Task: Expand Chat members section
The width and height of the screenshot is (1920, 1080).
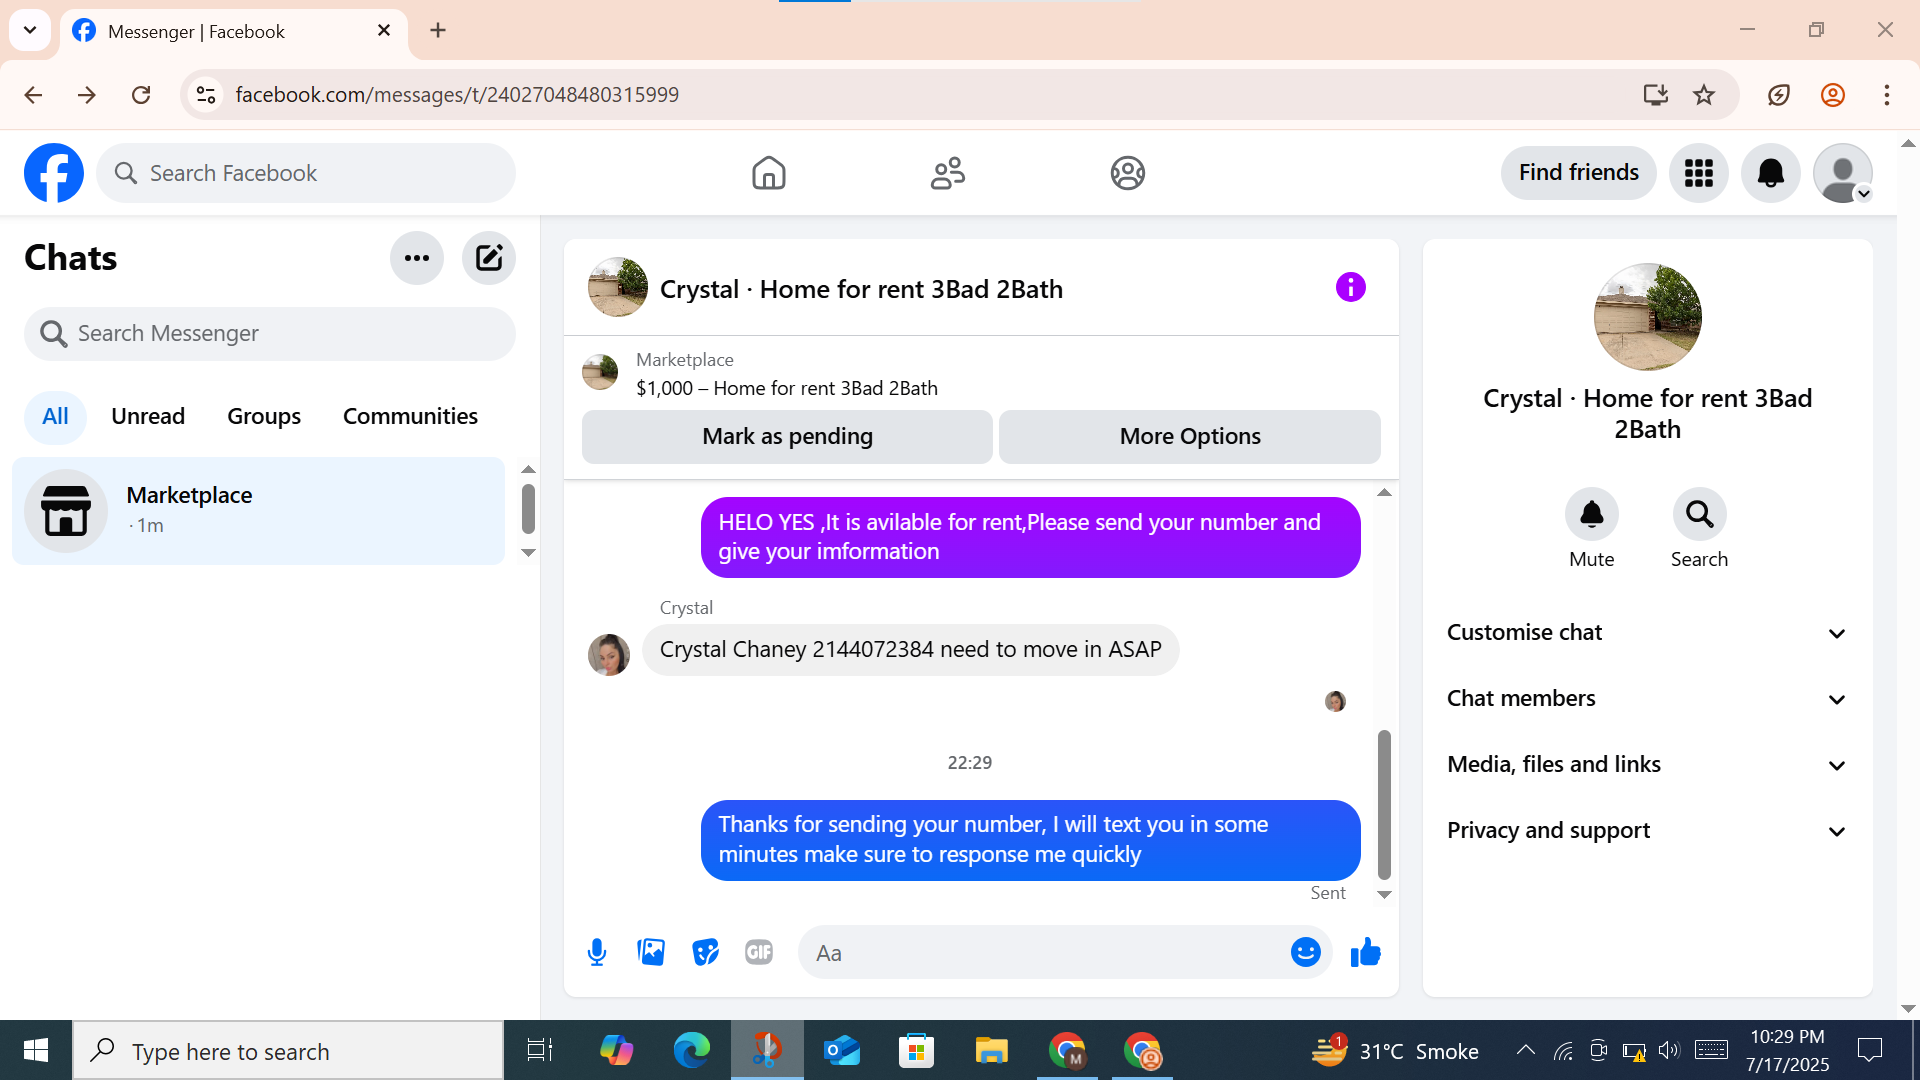Action: point(1647,699)
